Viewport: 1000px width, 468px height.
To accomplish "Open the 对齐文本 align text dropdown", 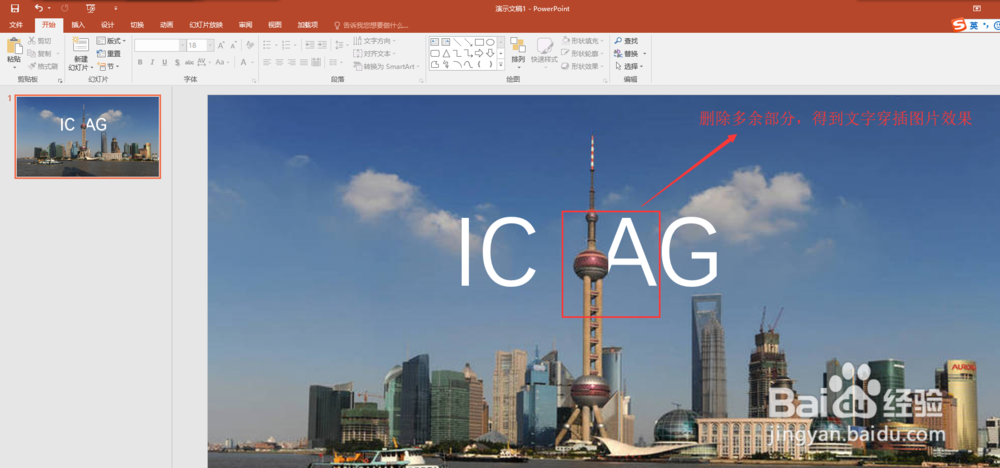I will click(375, 54).
